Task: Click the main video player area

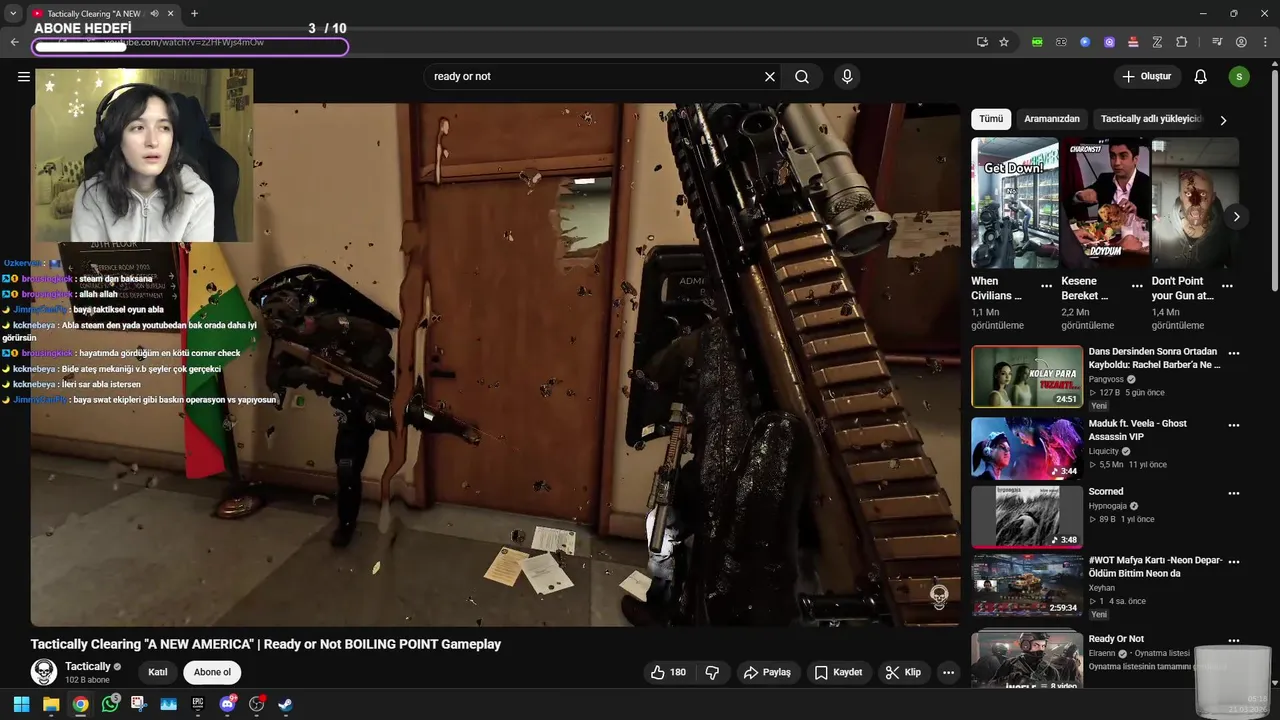Action: pos(495,365)
